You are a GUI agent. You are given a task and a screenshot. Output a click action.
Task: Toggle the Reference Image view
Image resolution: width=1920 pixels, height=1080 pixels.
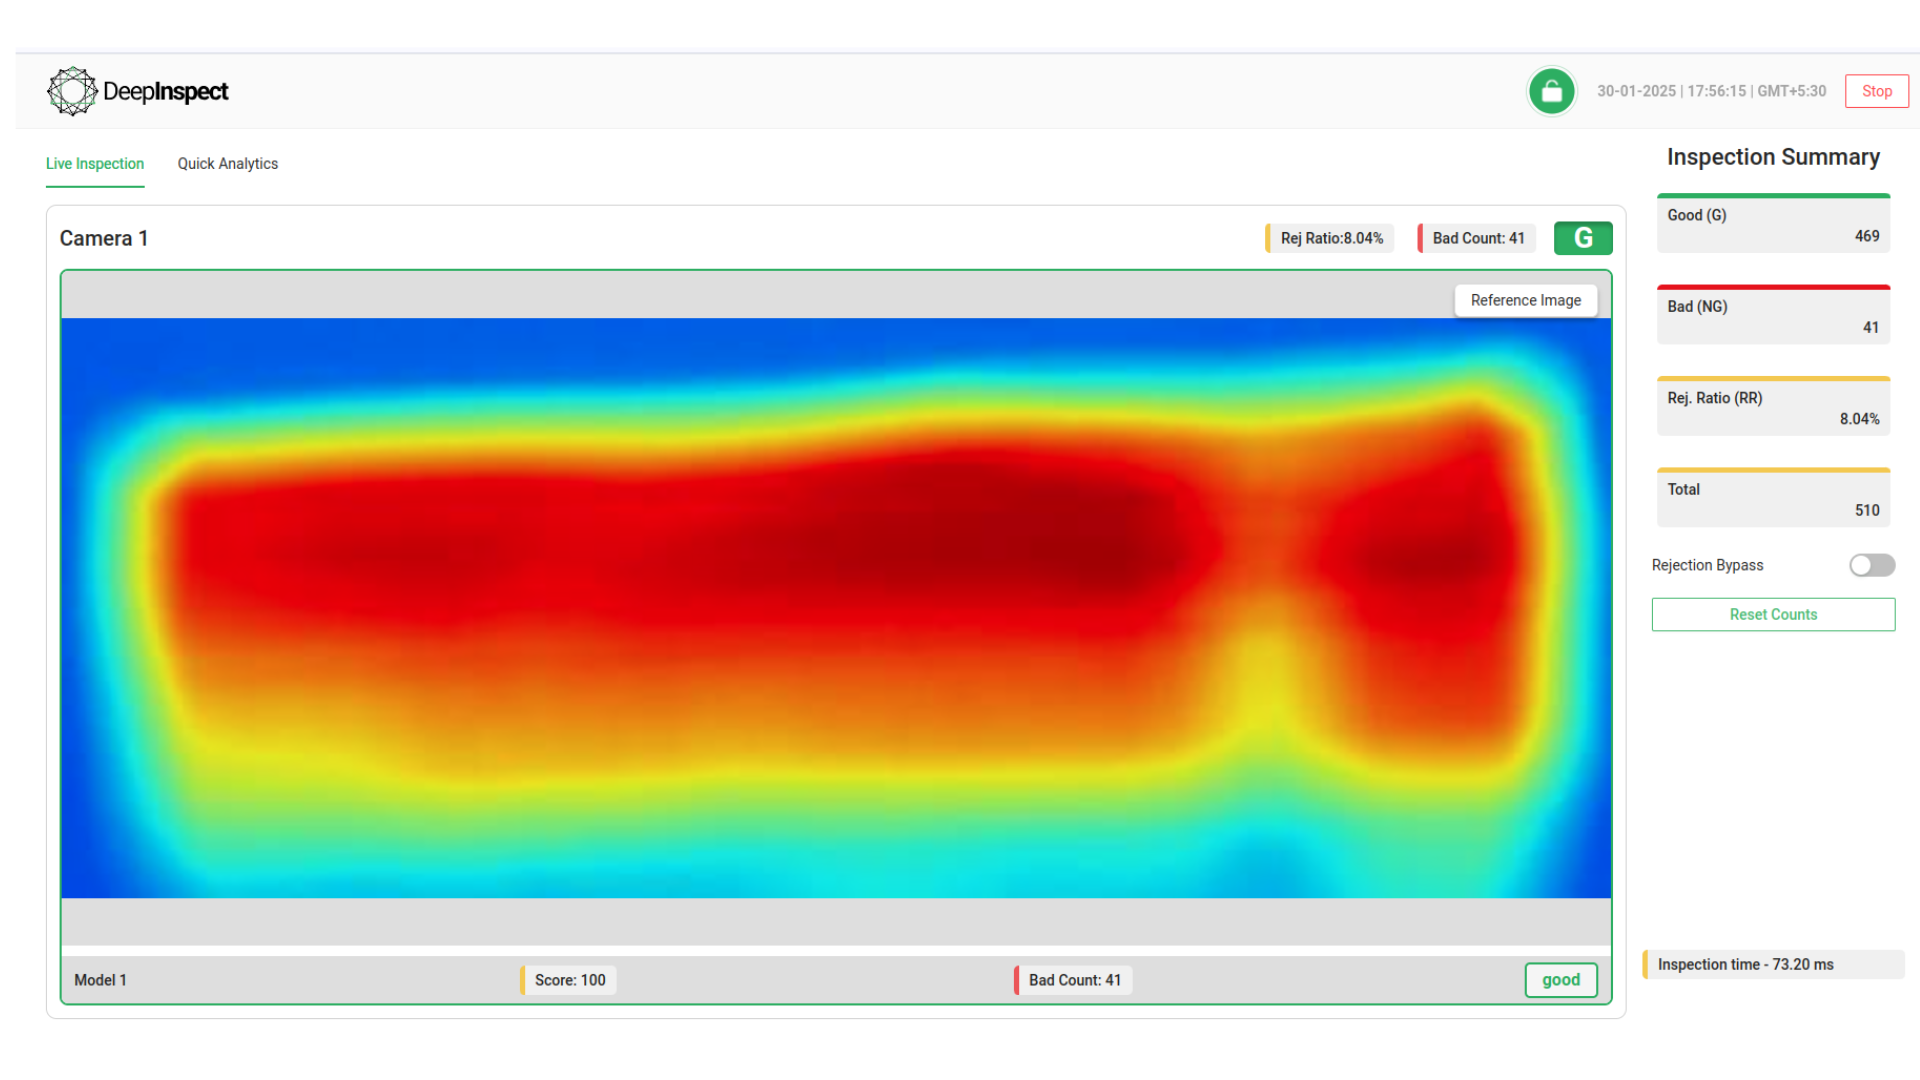1525,300
